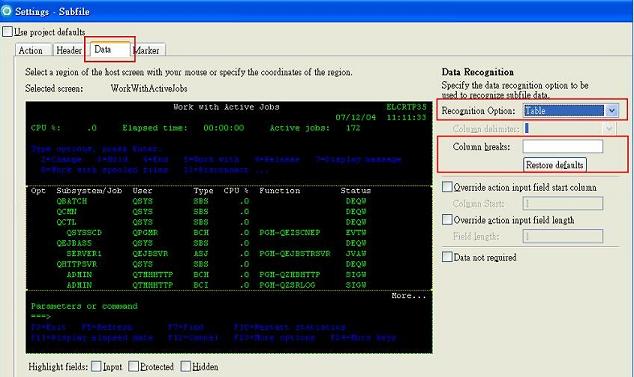The width and height of the screenshot is (634, 377).
Task: Click the QEJBSVR user entry
Action: tap(150, 254)
